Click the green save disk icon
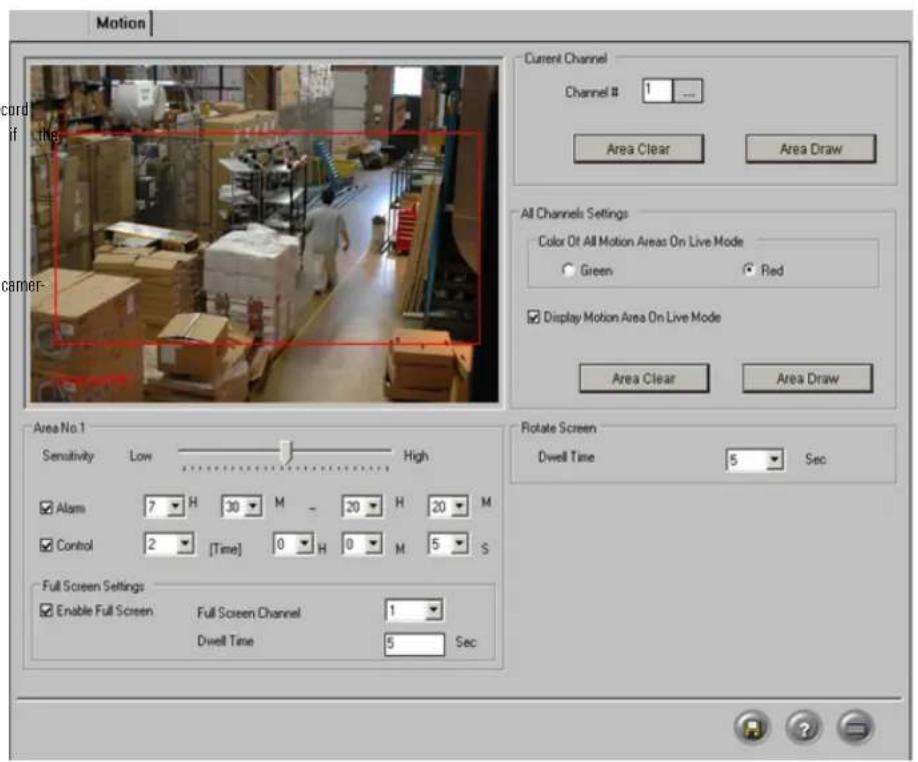 point(752,727)
